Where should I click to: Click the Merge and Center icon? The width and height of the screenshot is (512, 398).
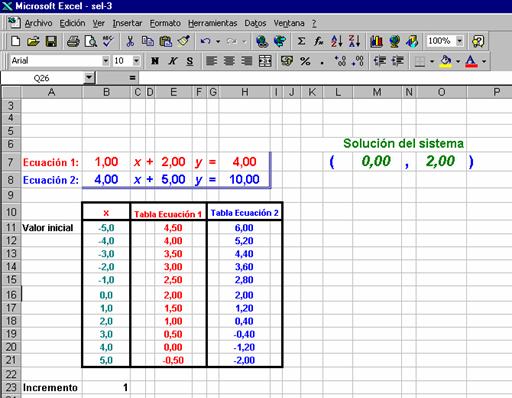[265, 61]
